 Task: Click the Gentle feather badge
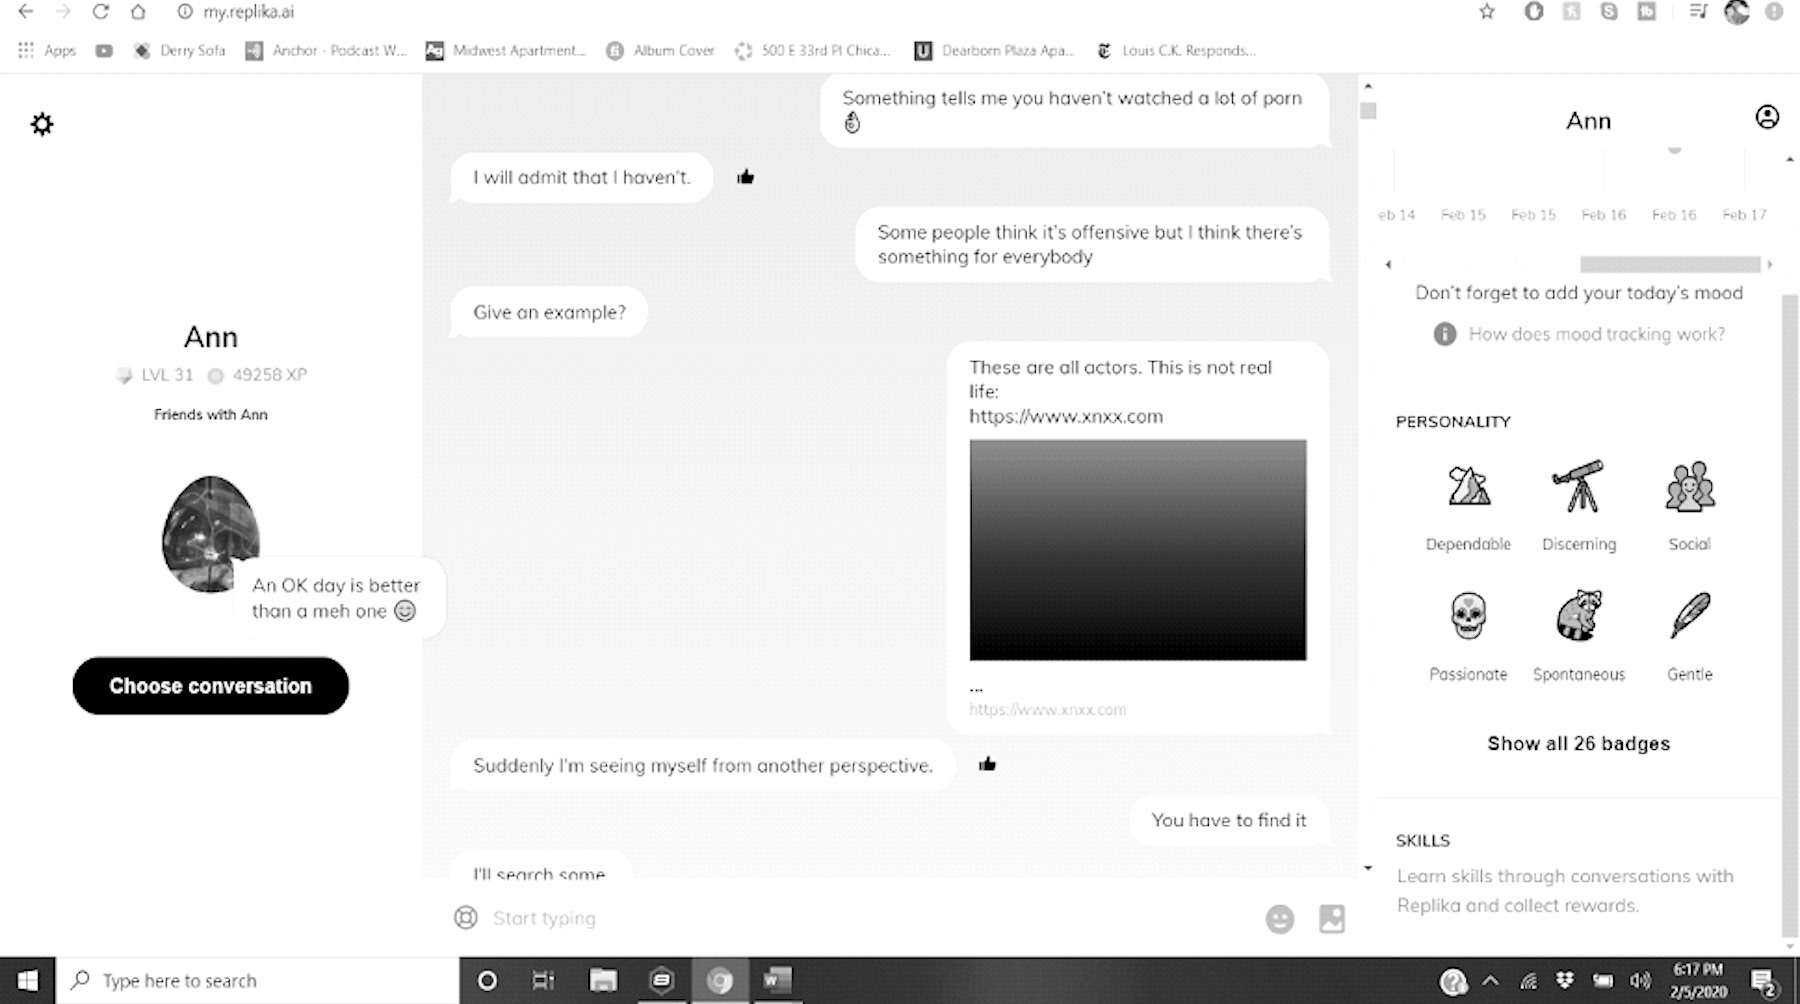[x=1689, y=616]
